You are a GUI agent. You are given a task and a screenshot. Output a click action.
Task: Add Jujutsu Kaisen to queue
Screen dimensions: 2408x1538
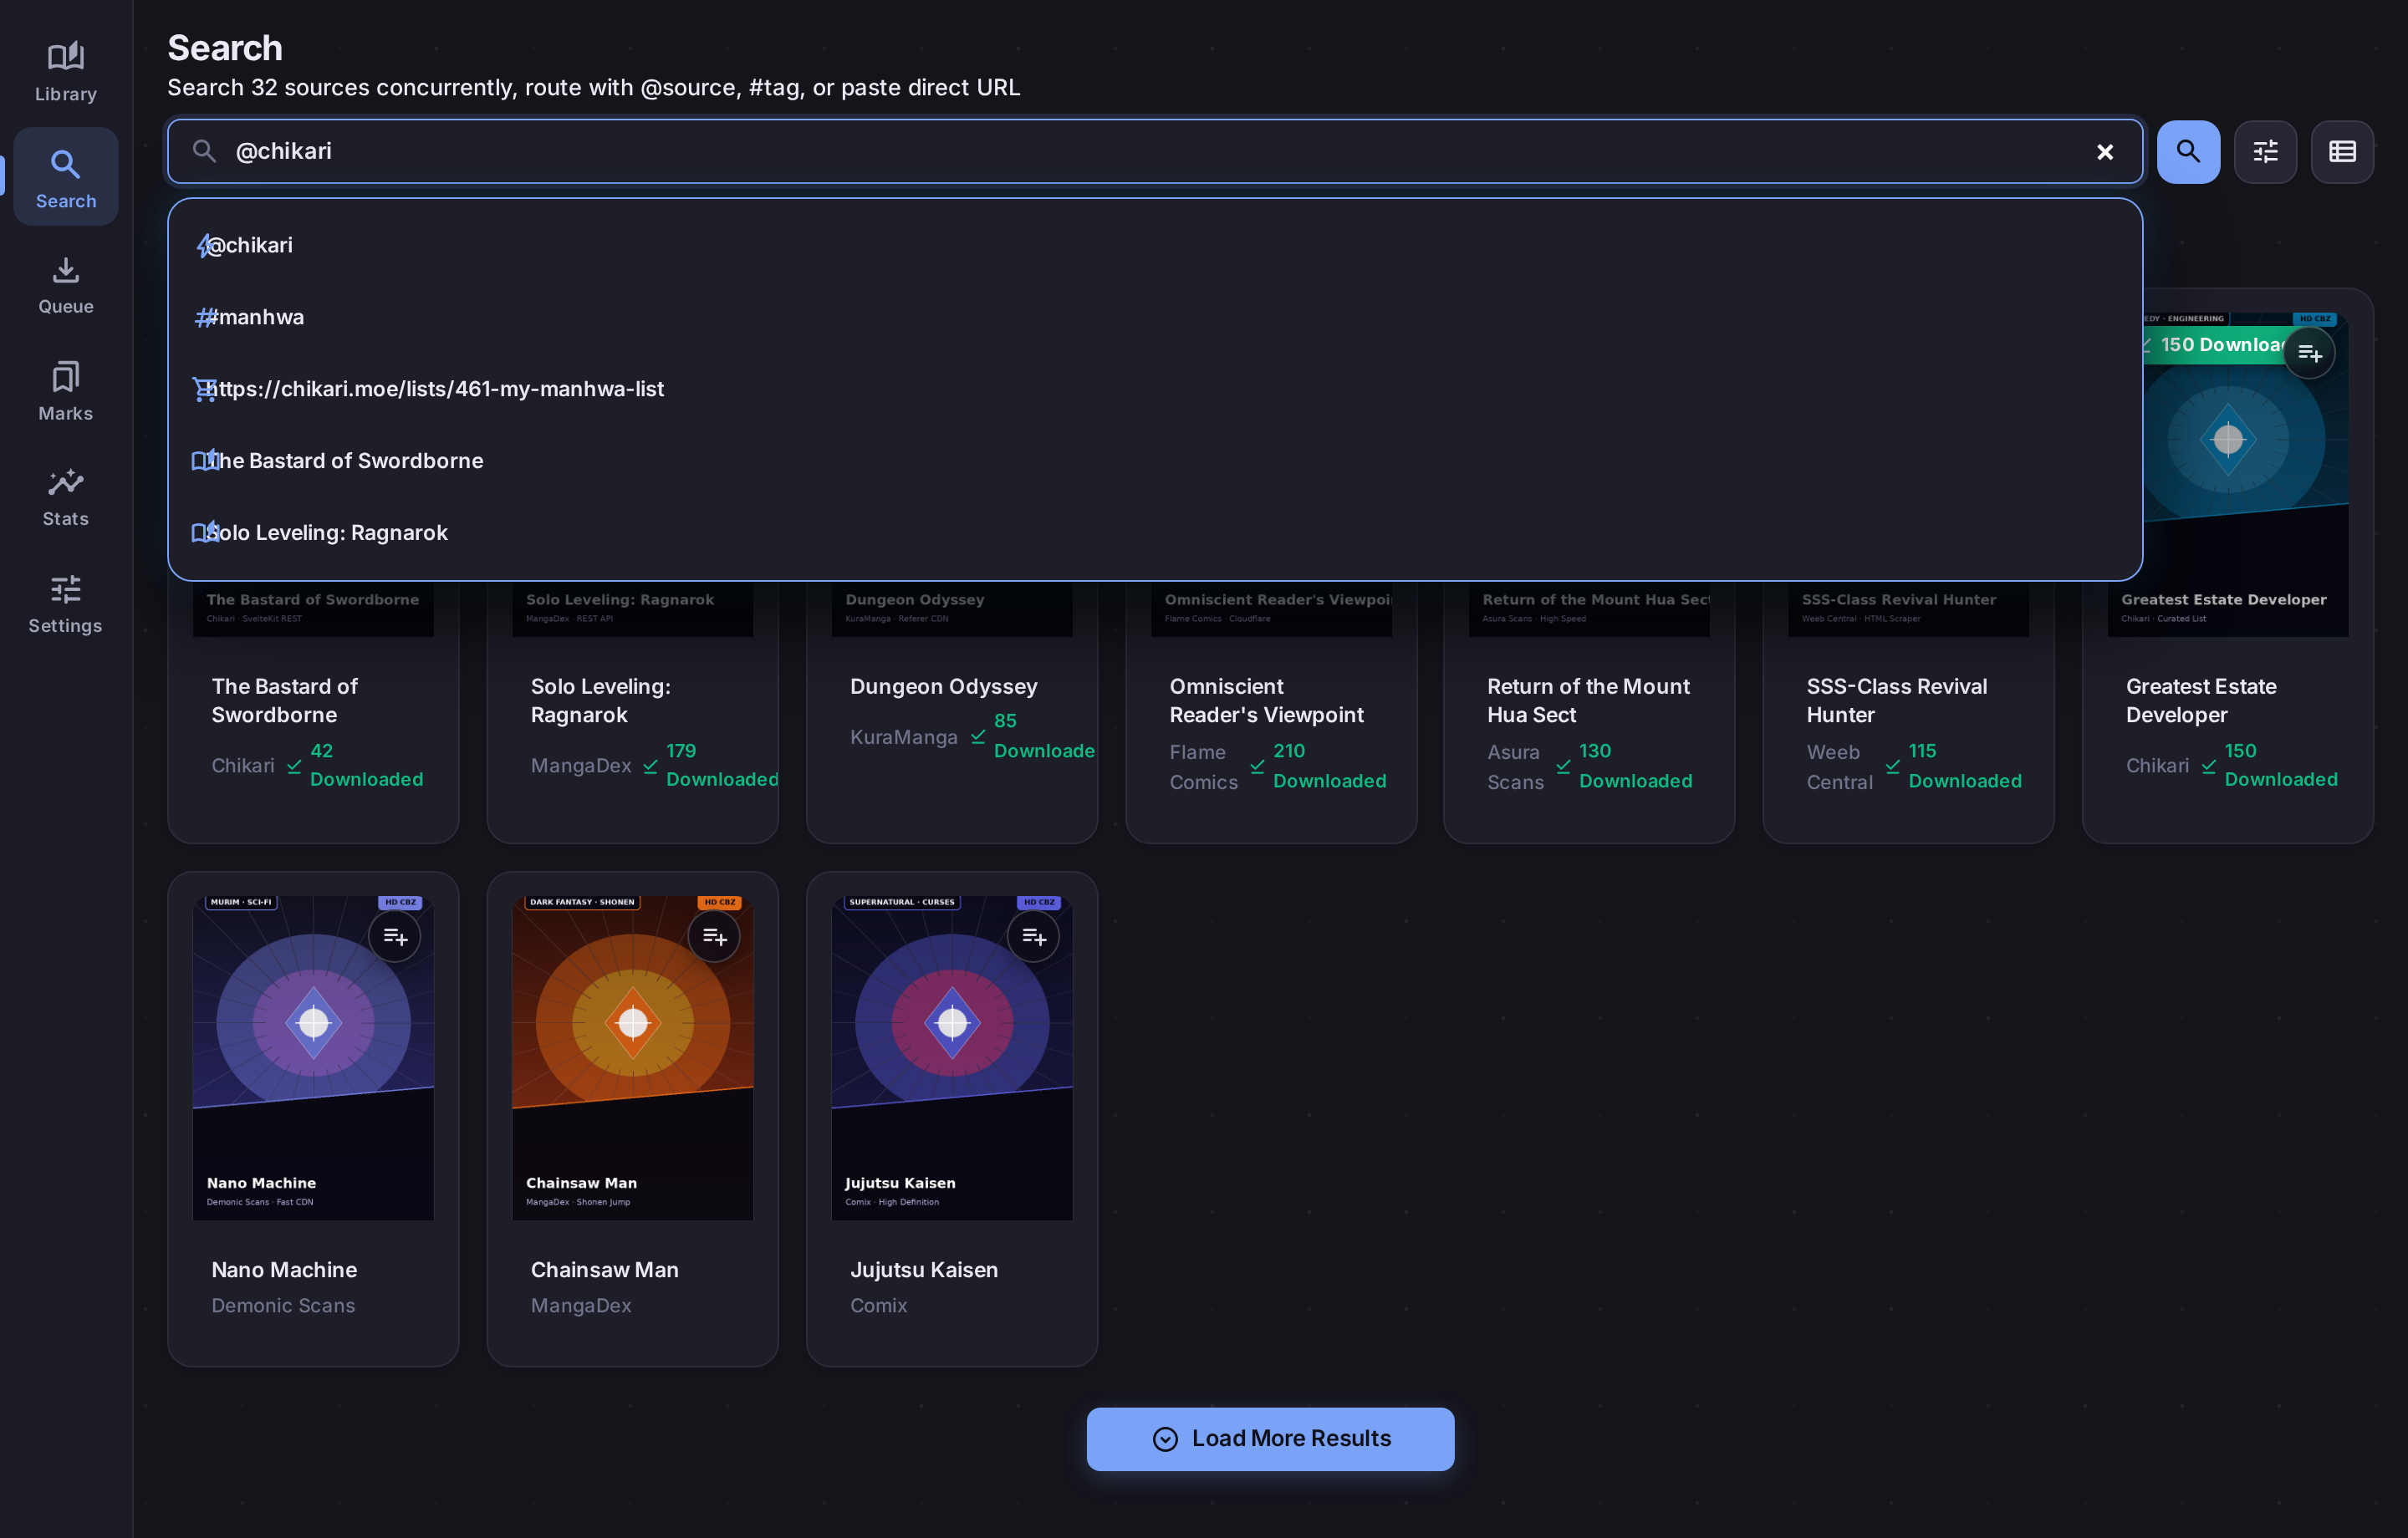pyautogui.click(x=1033, y=937)
